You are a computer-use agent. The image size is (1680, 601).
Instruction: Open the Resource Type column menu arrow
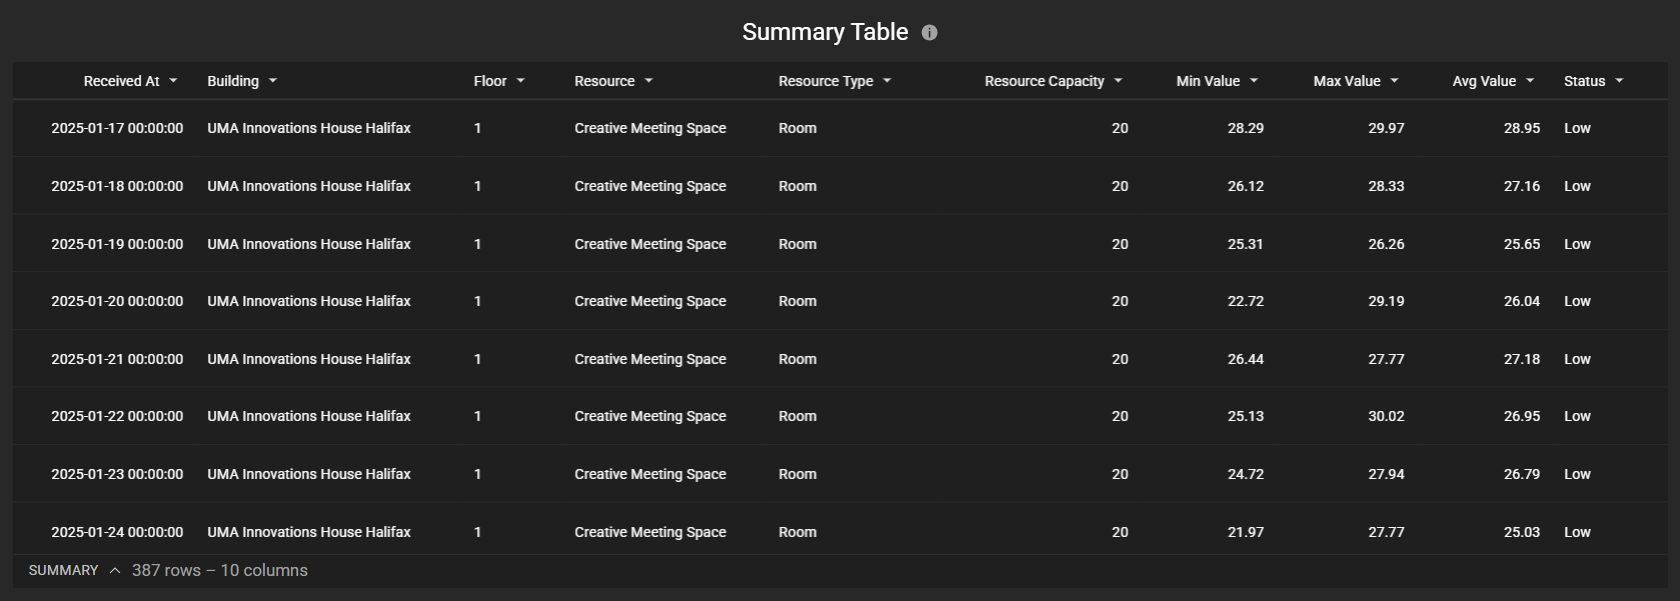887,81
